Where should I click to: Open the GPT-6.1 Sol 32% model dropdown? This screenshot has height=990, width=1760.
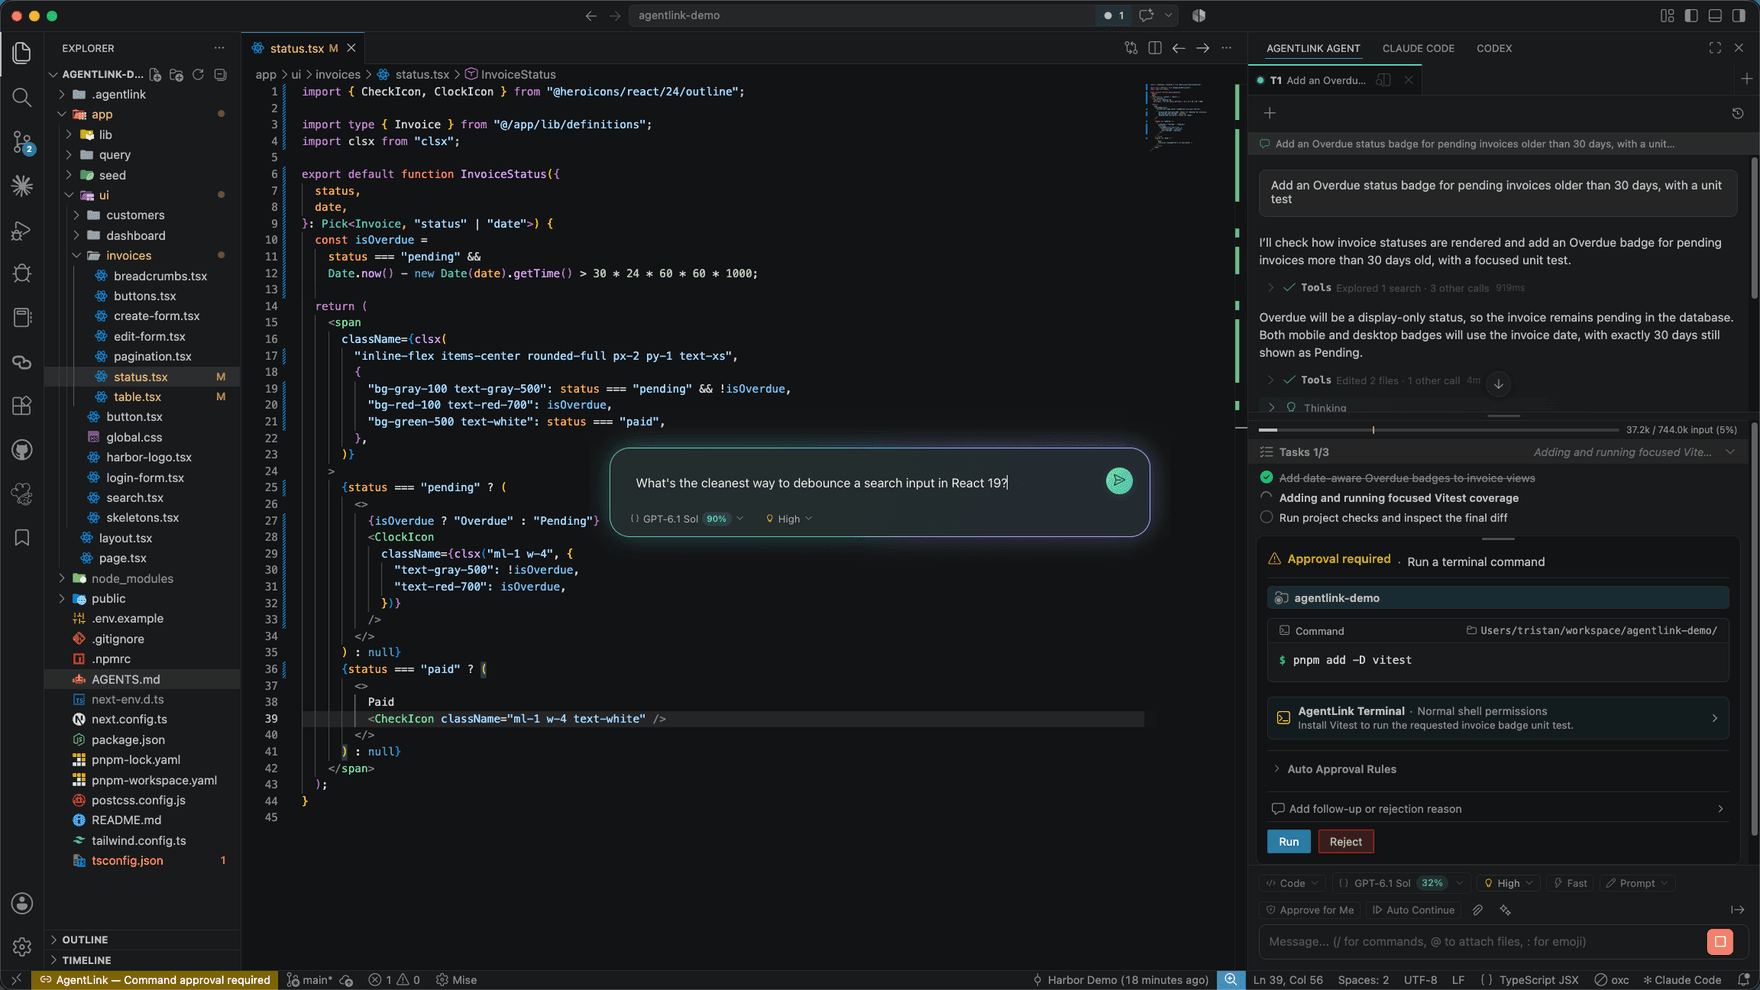(x=1400, y=883)
